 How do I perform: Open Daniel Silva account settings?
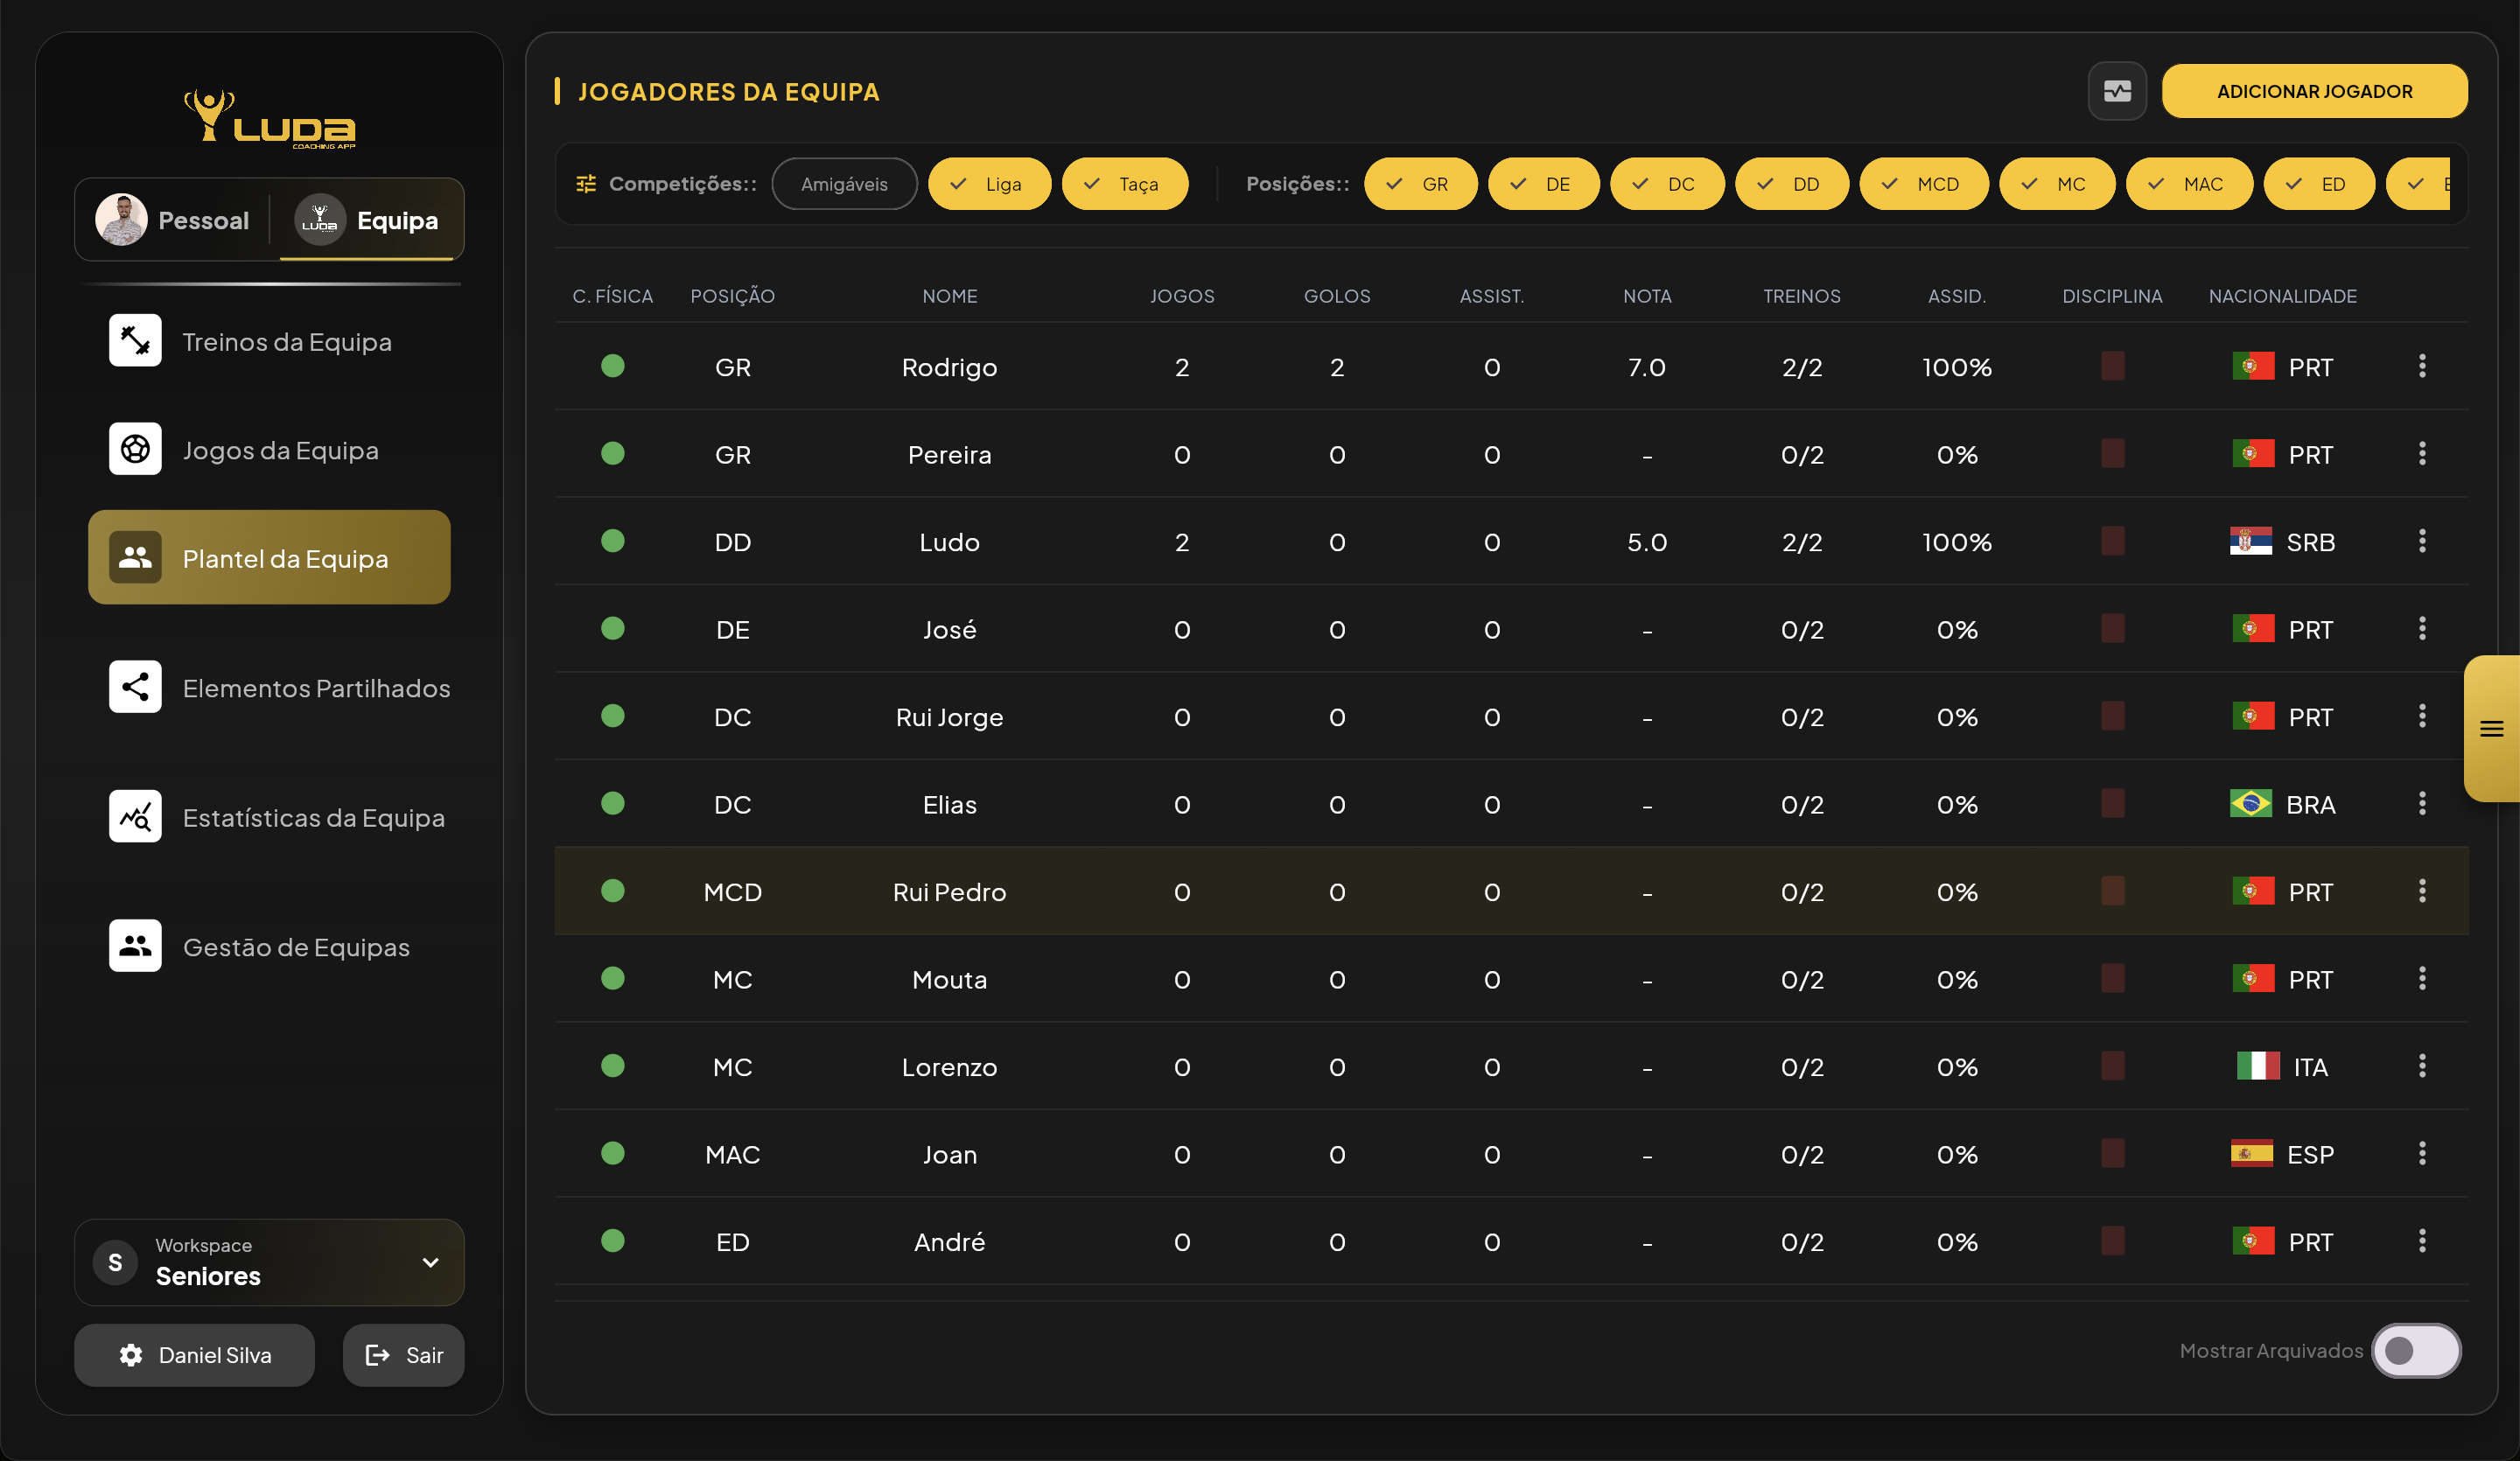click(x=194, y=1355)
